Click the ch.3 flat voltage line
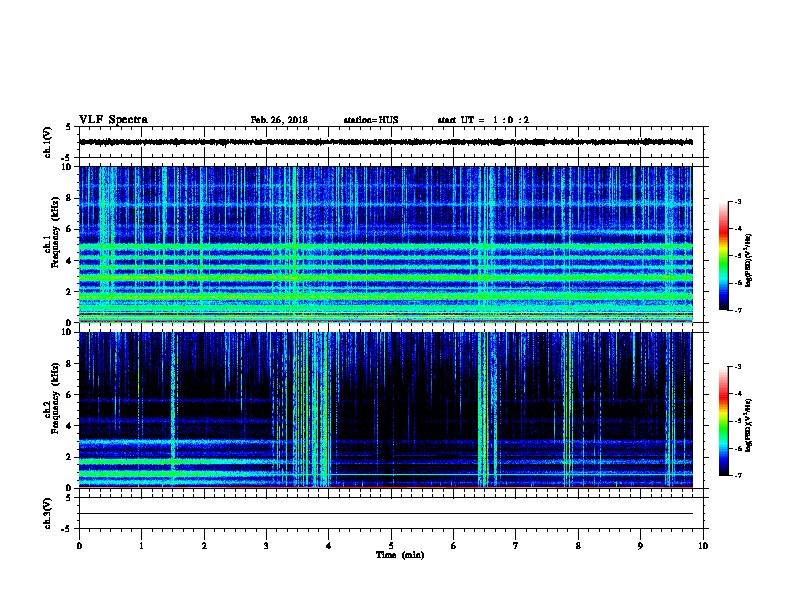The height and width of the screenshot is (612, 792). 386,514
